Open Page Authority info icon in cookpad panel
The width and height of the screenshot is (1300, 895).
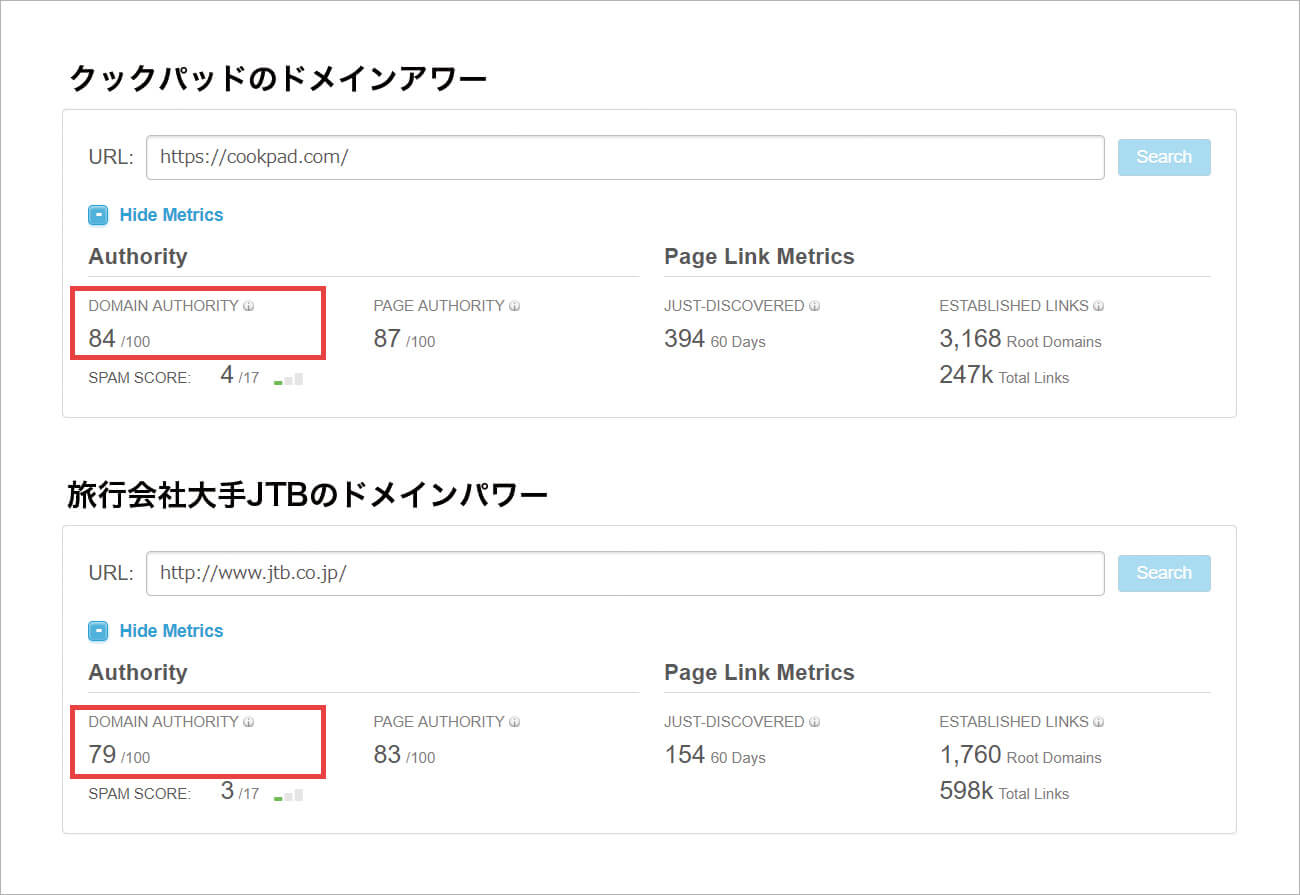[x=515, y=306]
